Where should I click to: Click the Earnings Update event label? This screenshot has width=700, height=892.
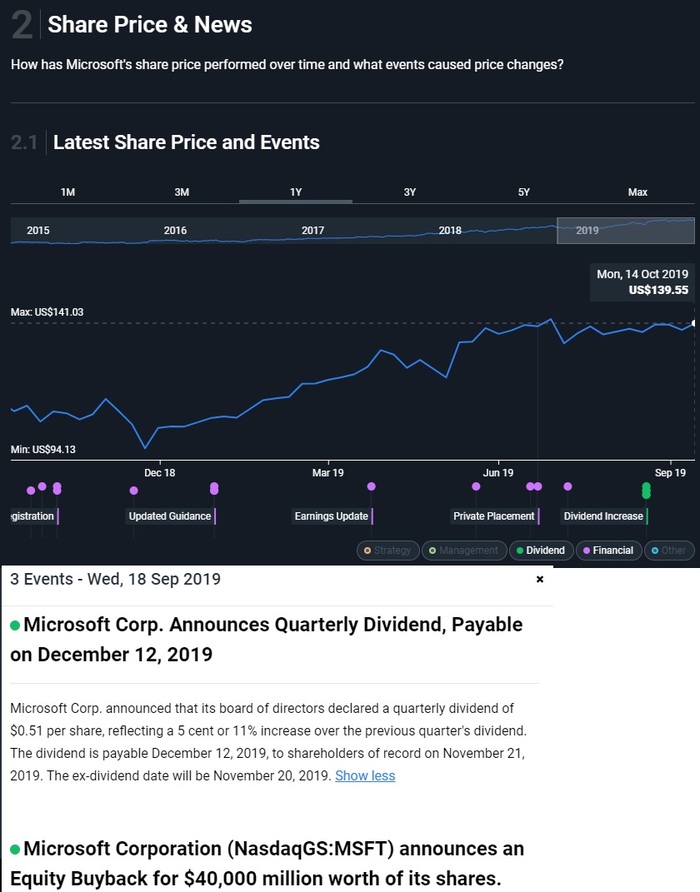point(331,516)
